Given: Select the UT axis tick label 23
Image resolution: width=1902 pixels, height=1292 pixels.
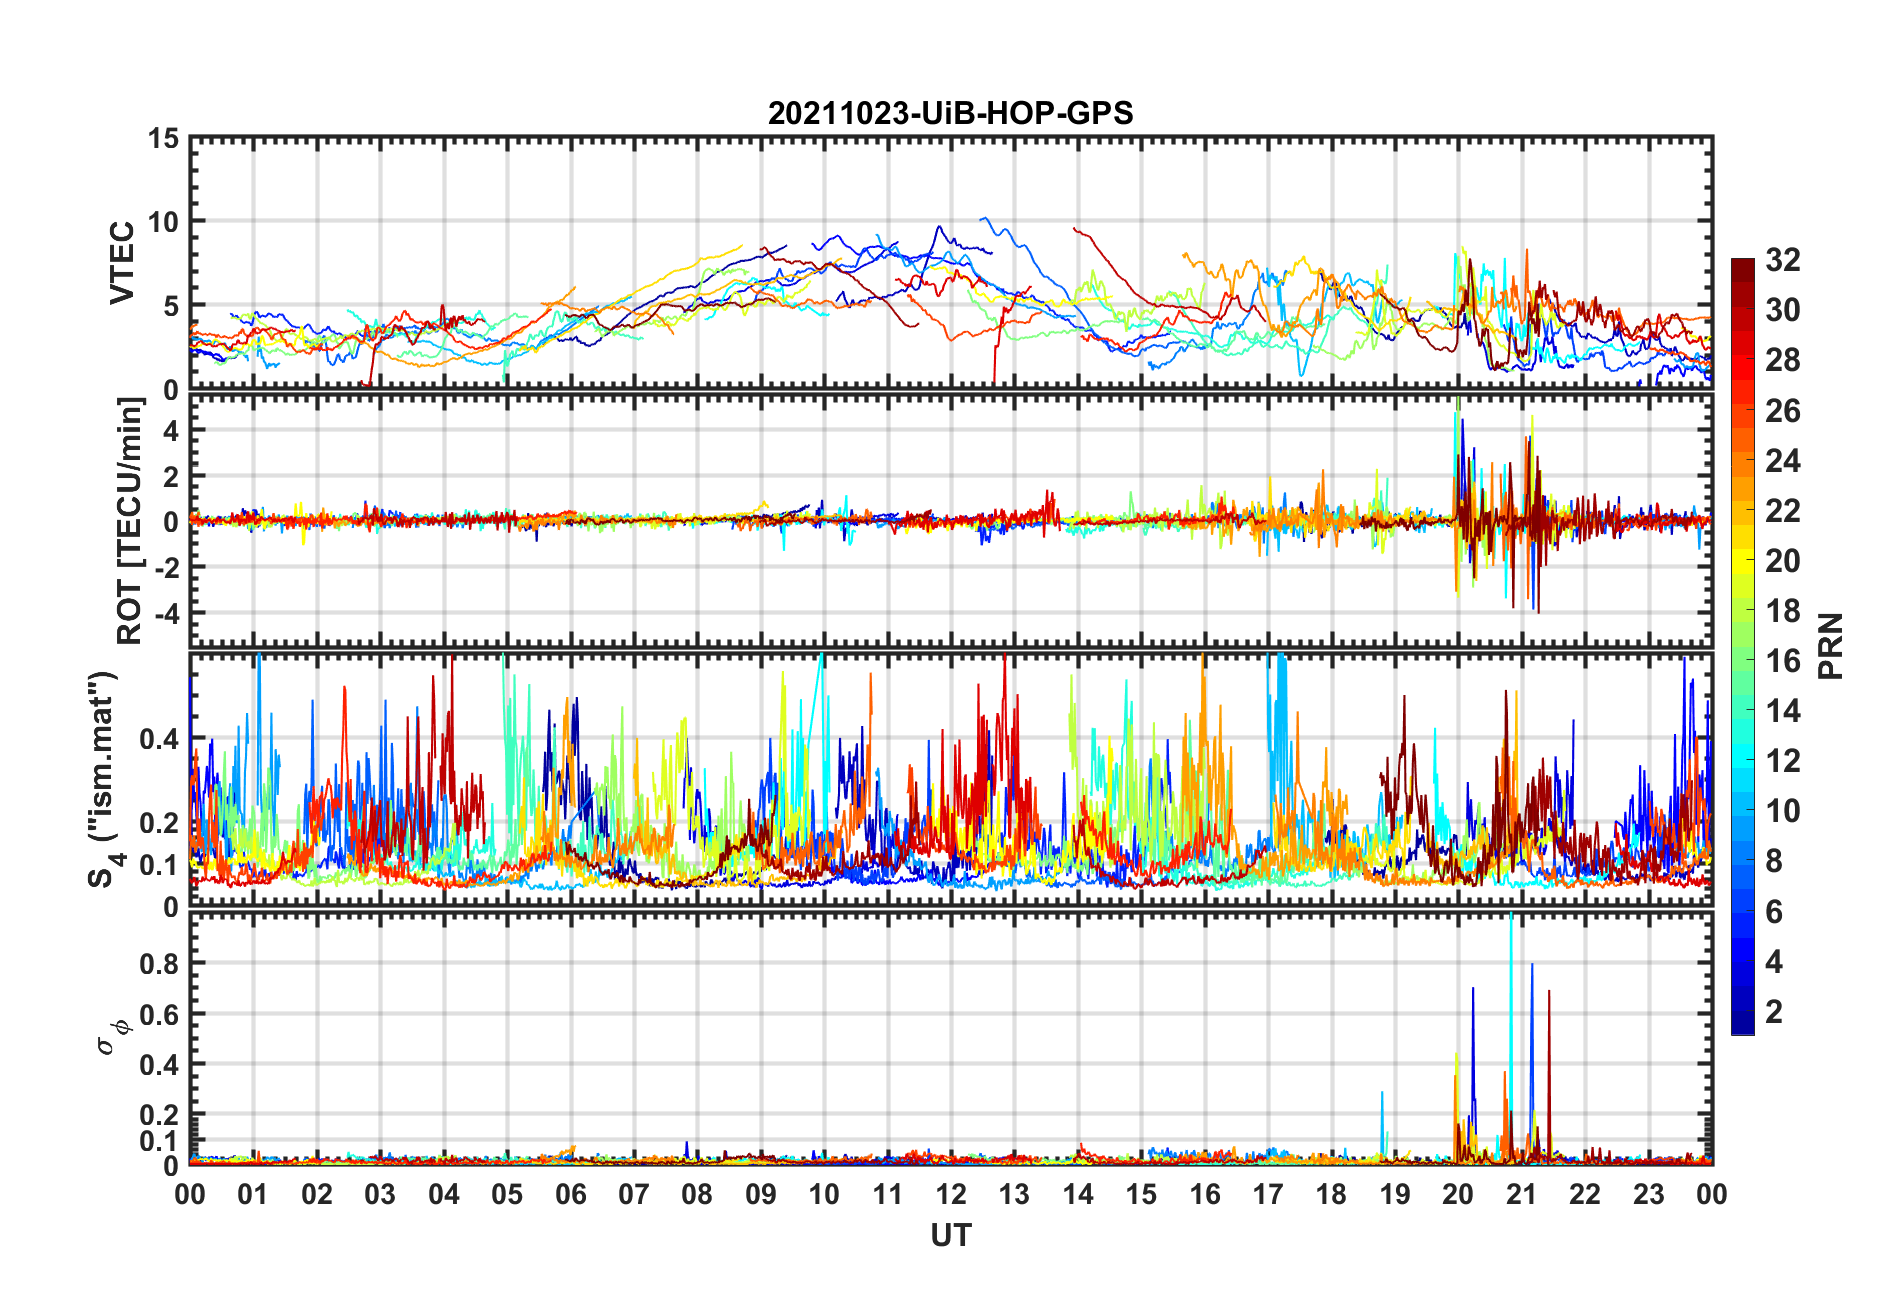Looking at the screenshot, I should (1649, 1194).
